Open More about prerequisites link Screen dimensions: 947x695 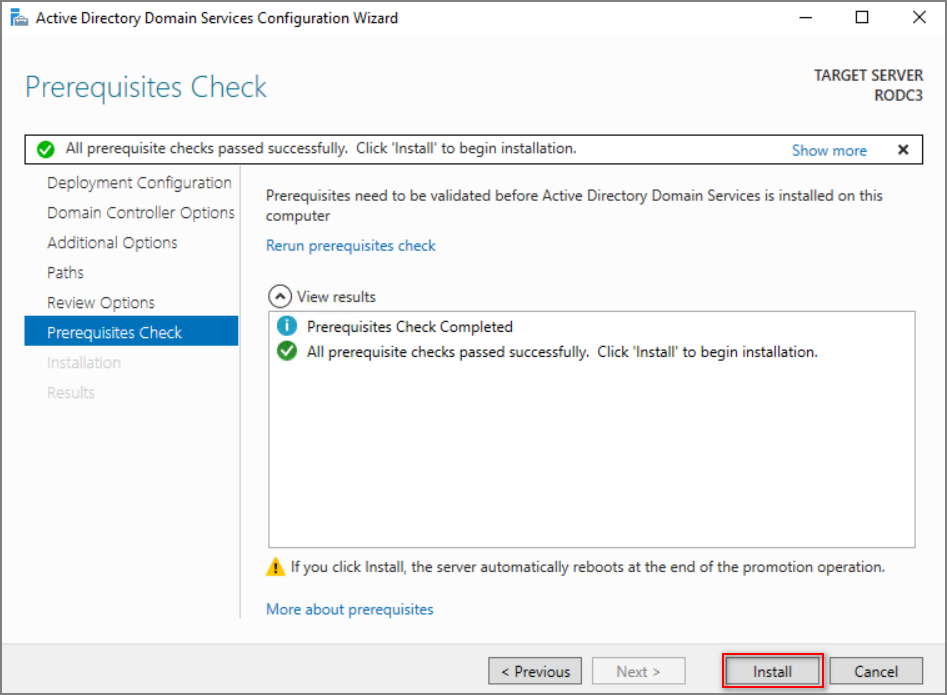click(x=350, y=609)
